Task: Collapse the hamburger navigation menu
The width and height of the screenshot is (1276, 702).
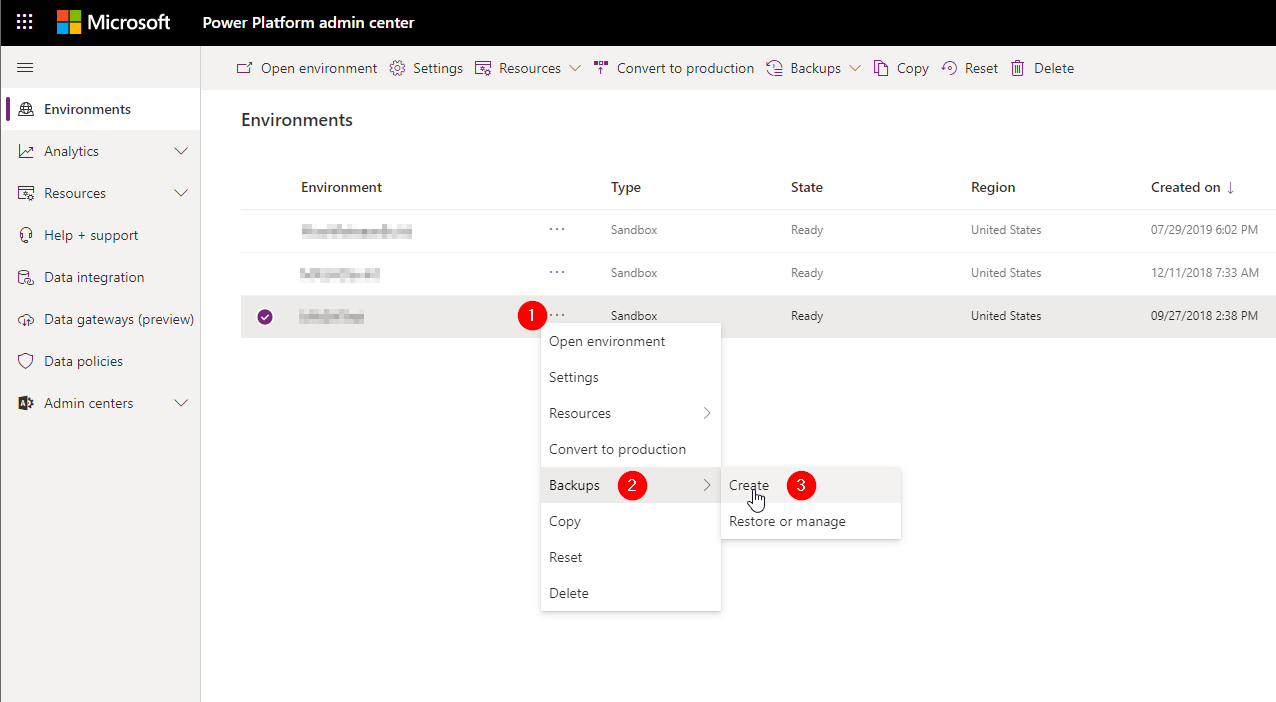Action: tap(25, 68)
